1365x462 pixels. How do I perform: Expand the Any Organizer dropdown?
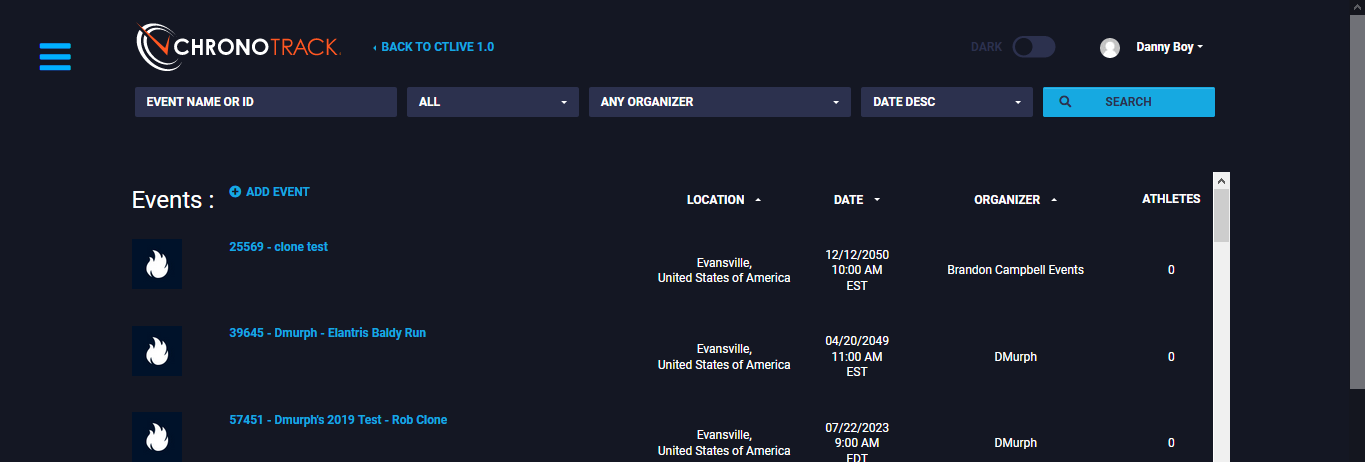pos(719,102)
